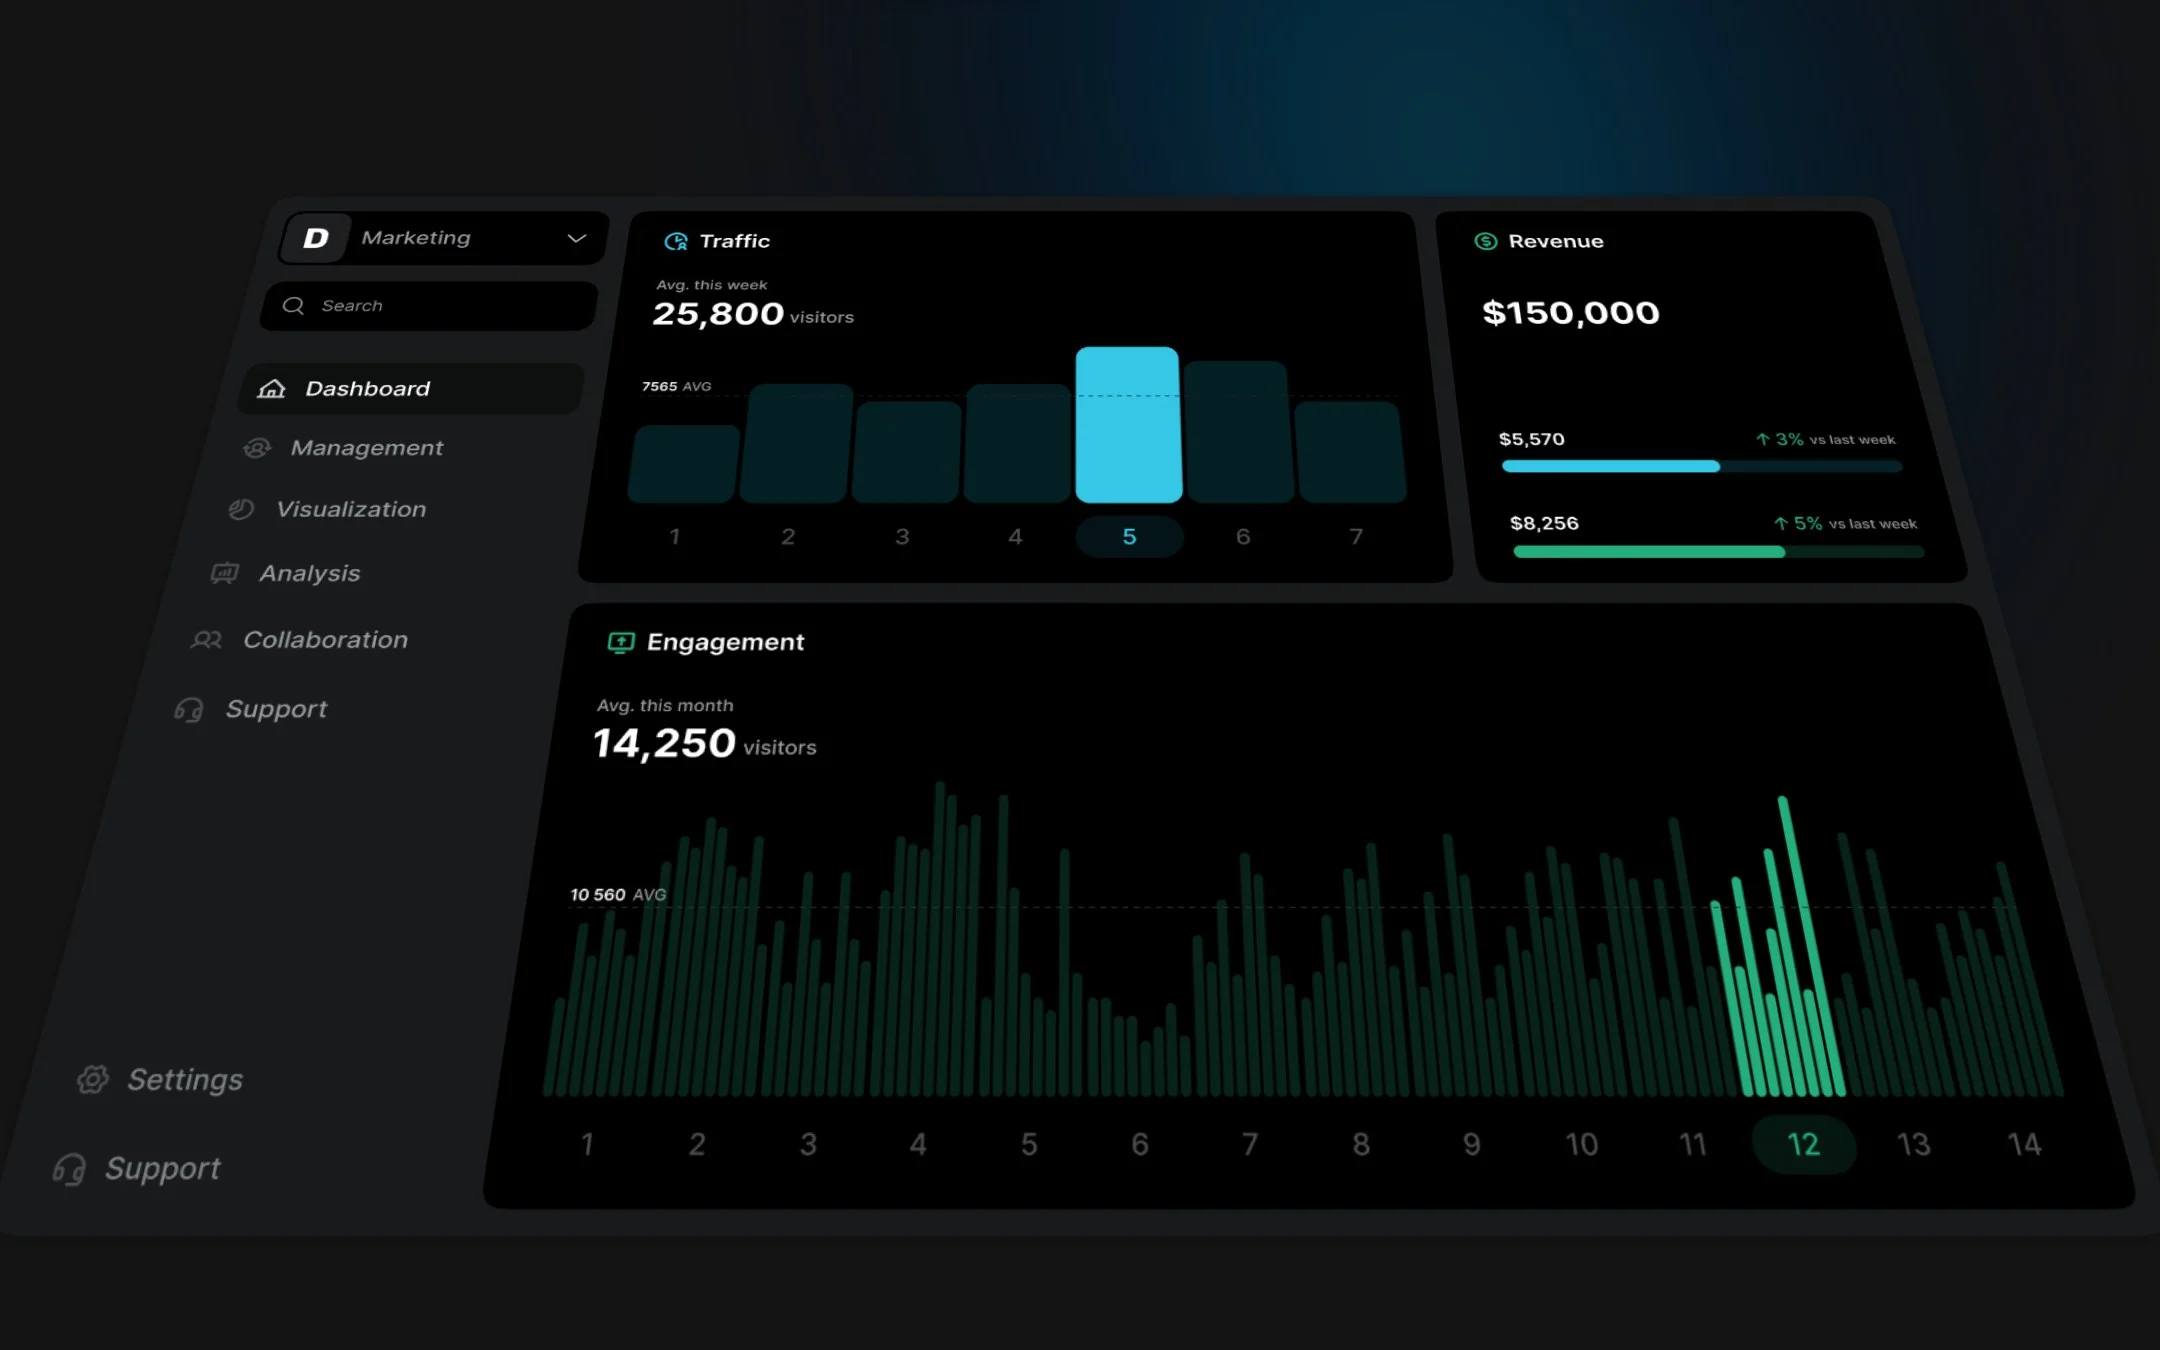Click the D logo icon
This screenshot has height=1350, width=2160.
[x=316, y=238]
